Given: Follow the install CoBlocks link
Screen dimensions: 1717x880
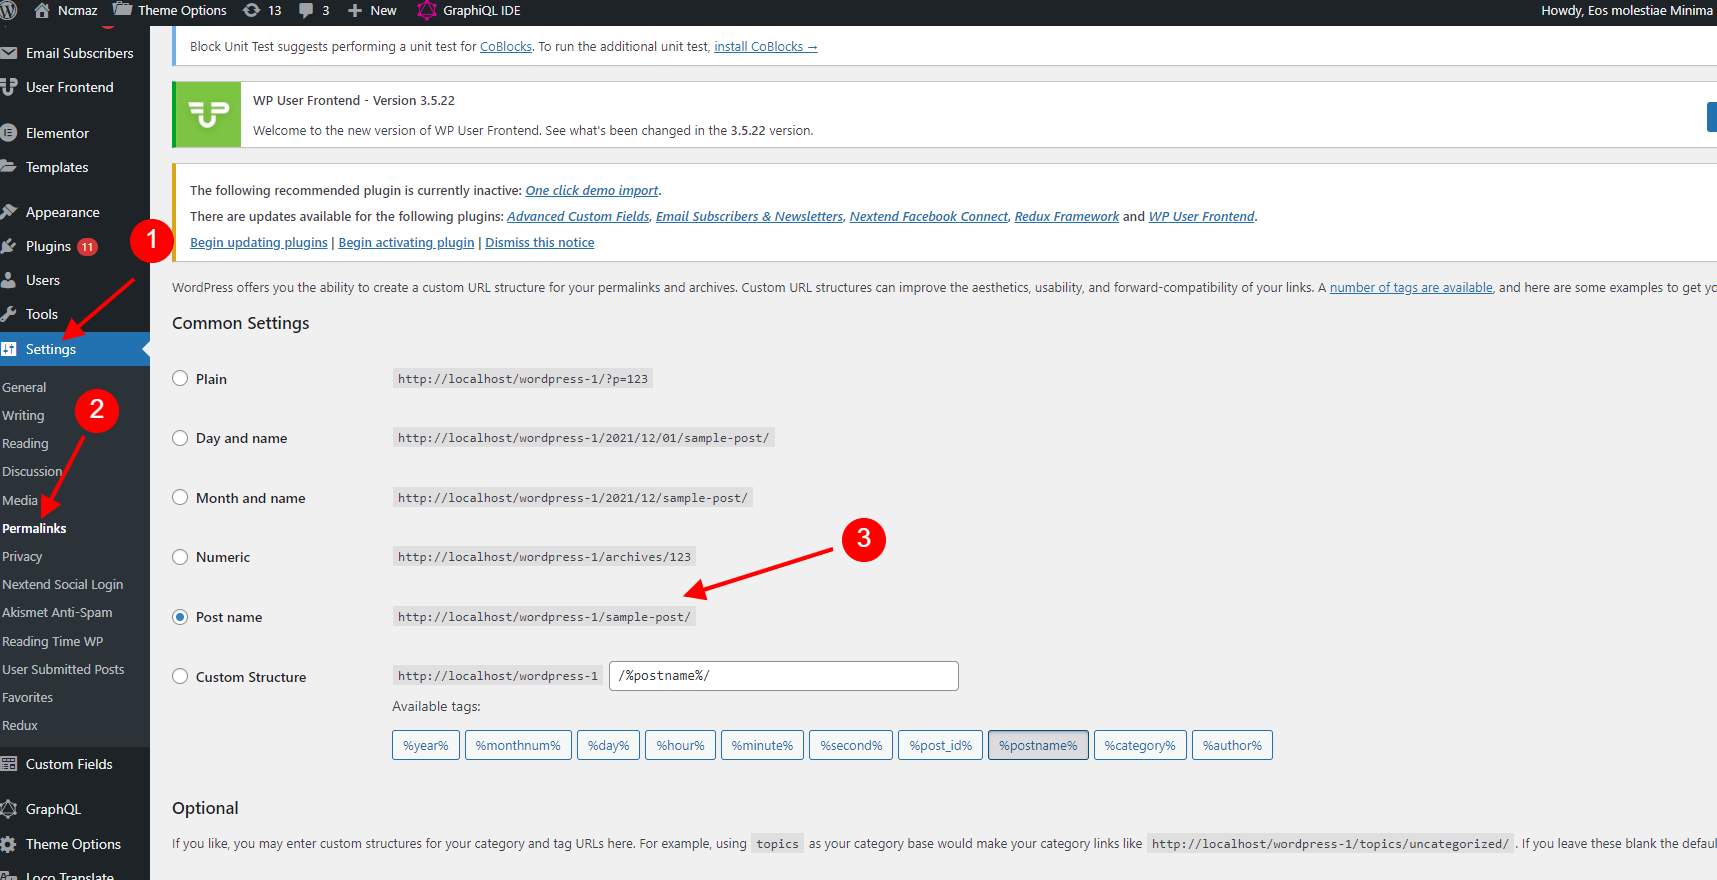Looking at the screenshot, I should coord(765,47).
